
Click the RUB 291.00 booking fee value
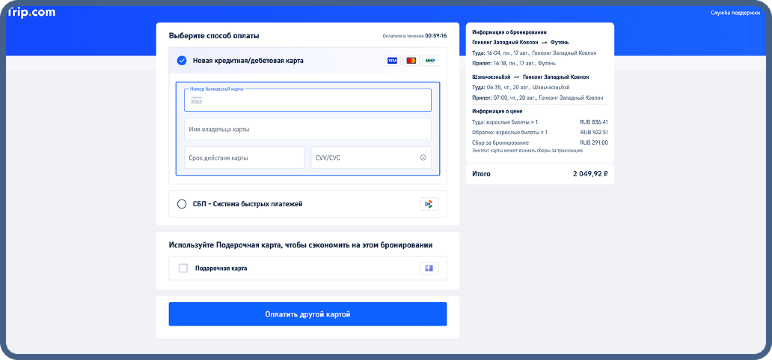(594, 143)
